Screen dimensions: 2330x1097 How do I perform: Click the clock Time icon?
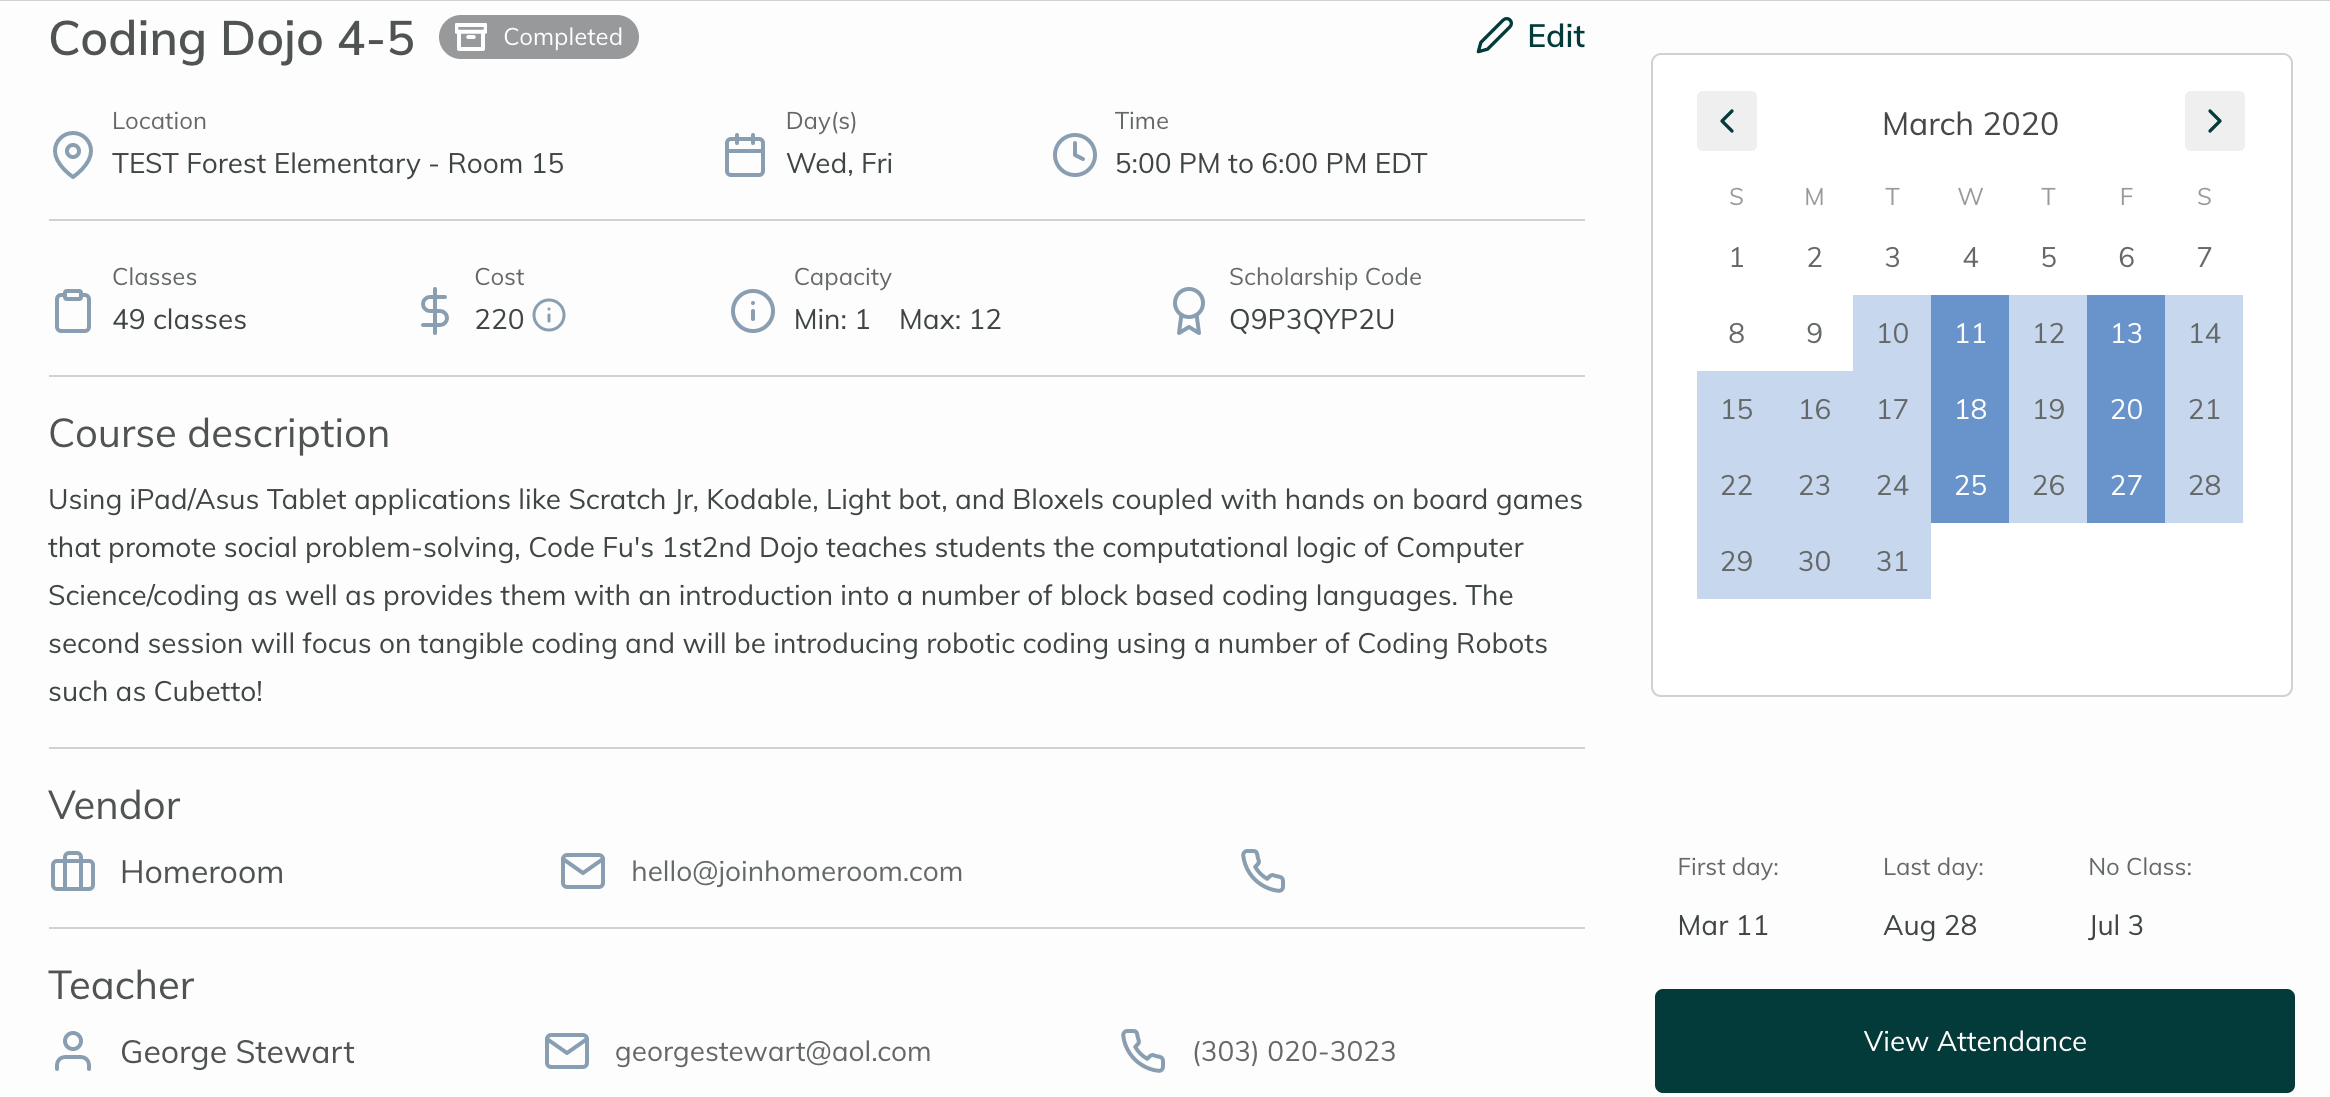tap(1075, 155)
